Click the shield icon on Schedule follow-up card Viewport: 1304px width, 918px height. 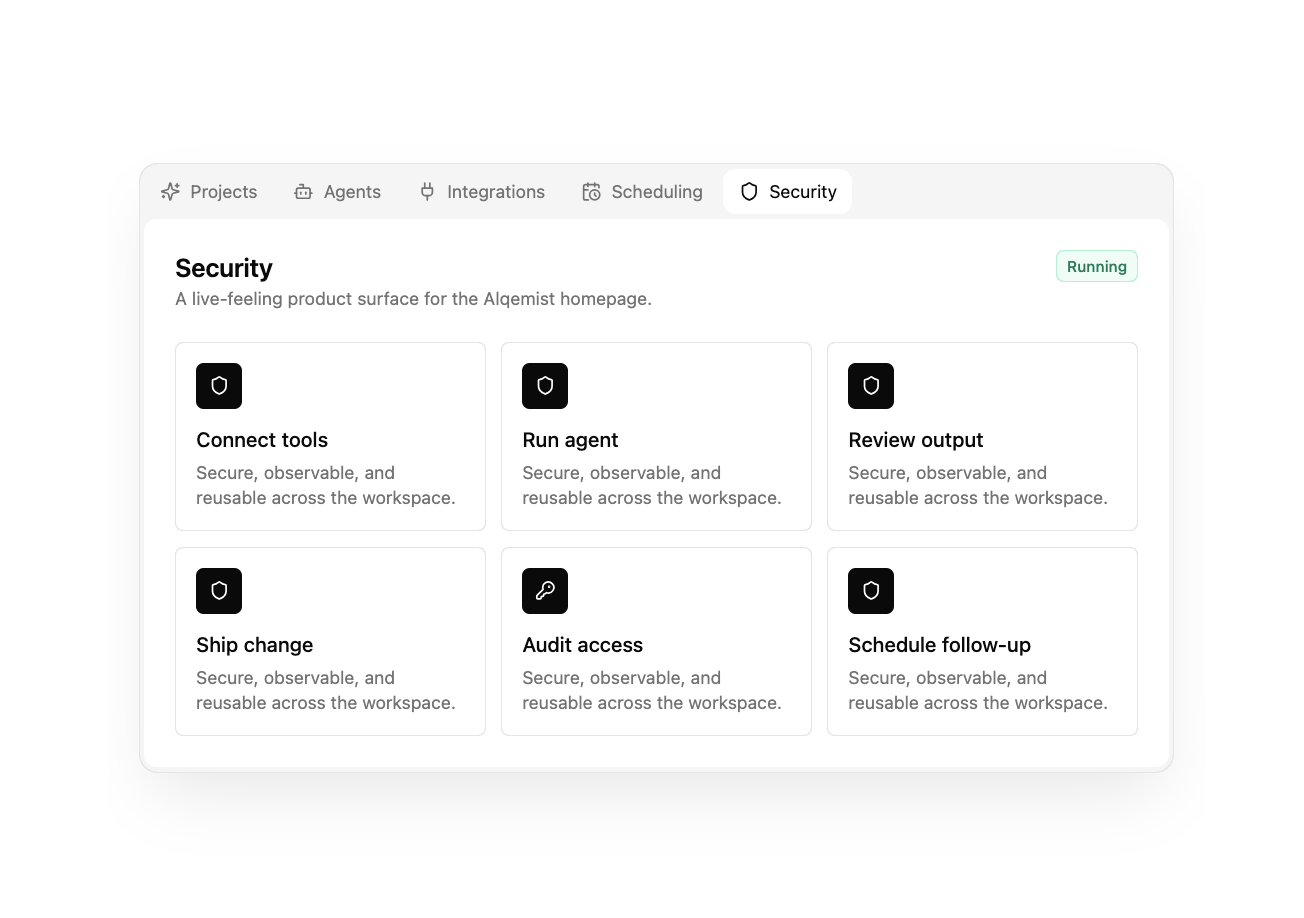point(871,591)
